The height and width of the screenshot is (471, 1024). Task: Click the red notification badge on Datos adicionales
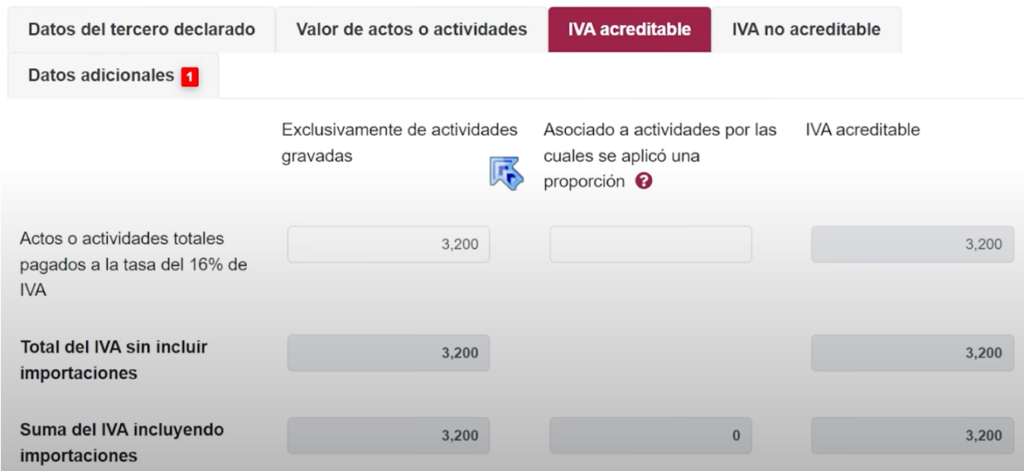[x=189, y=76]
